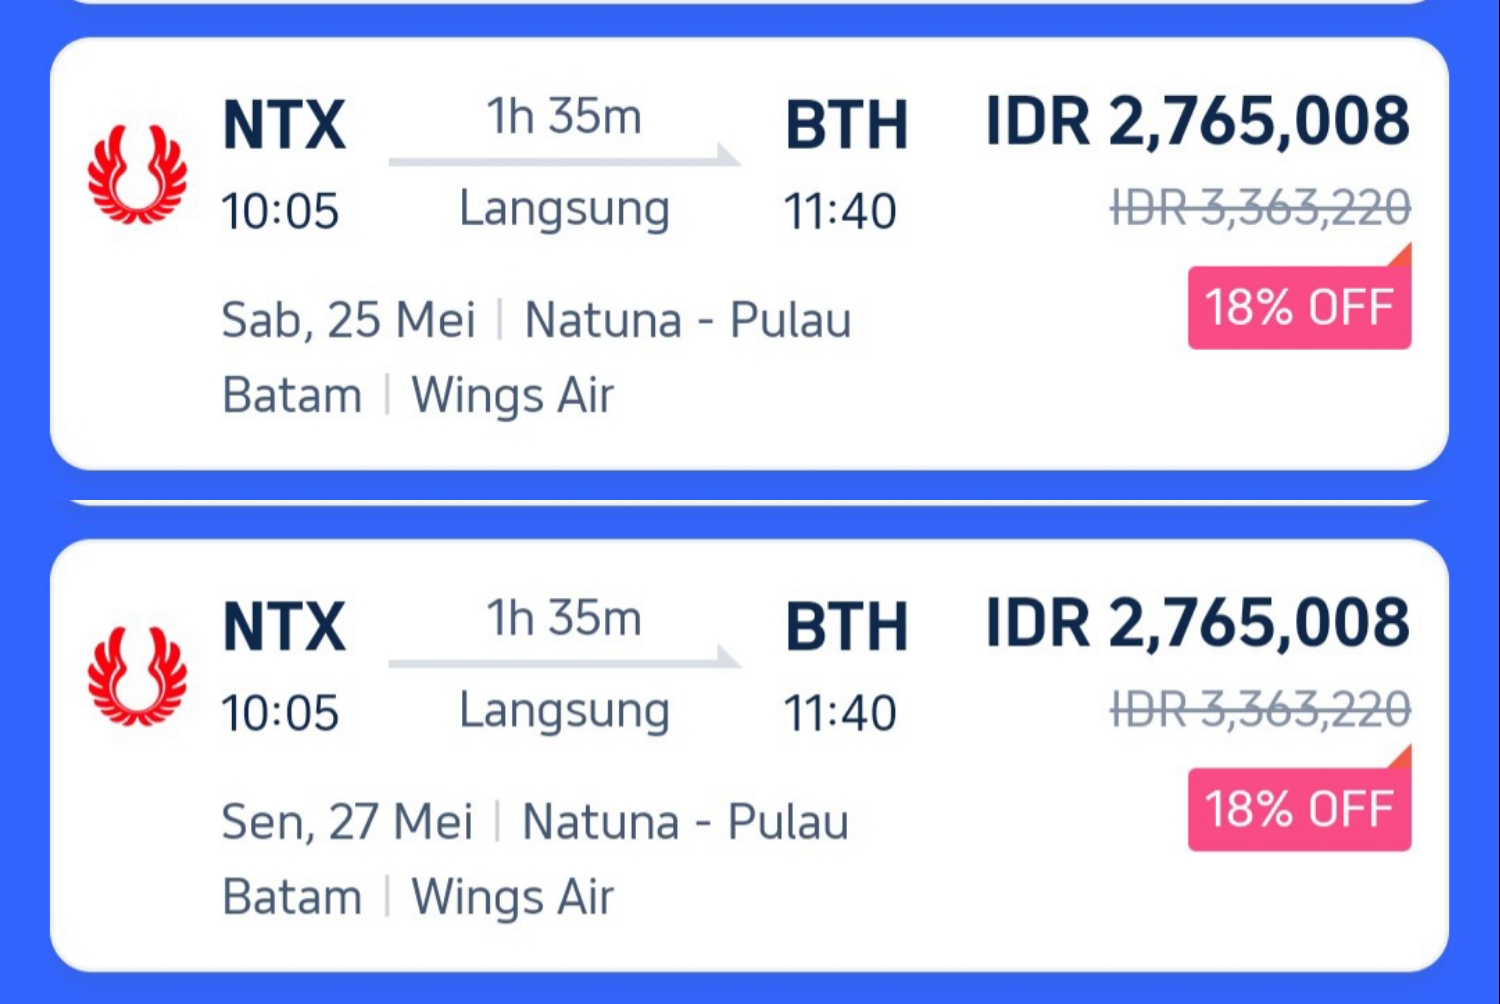1500x1004 pixels.
Task: Select NTX departure code on the 25 Mei flight
Action: point(284,126)
